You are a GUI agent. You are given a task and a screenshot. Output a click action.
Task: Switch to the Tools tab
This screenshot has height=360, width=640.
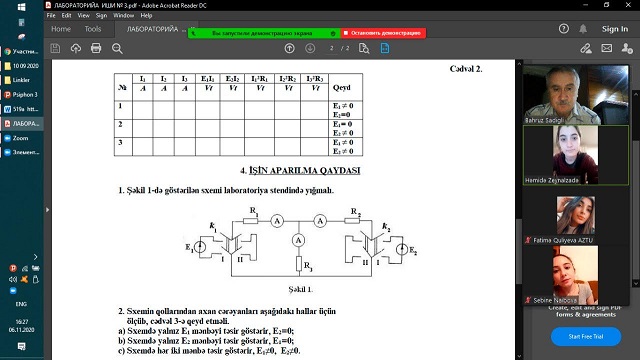tap(93, 29)
